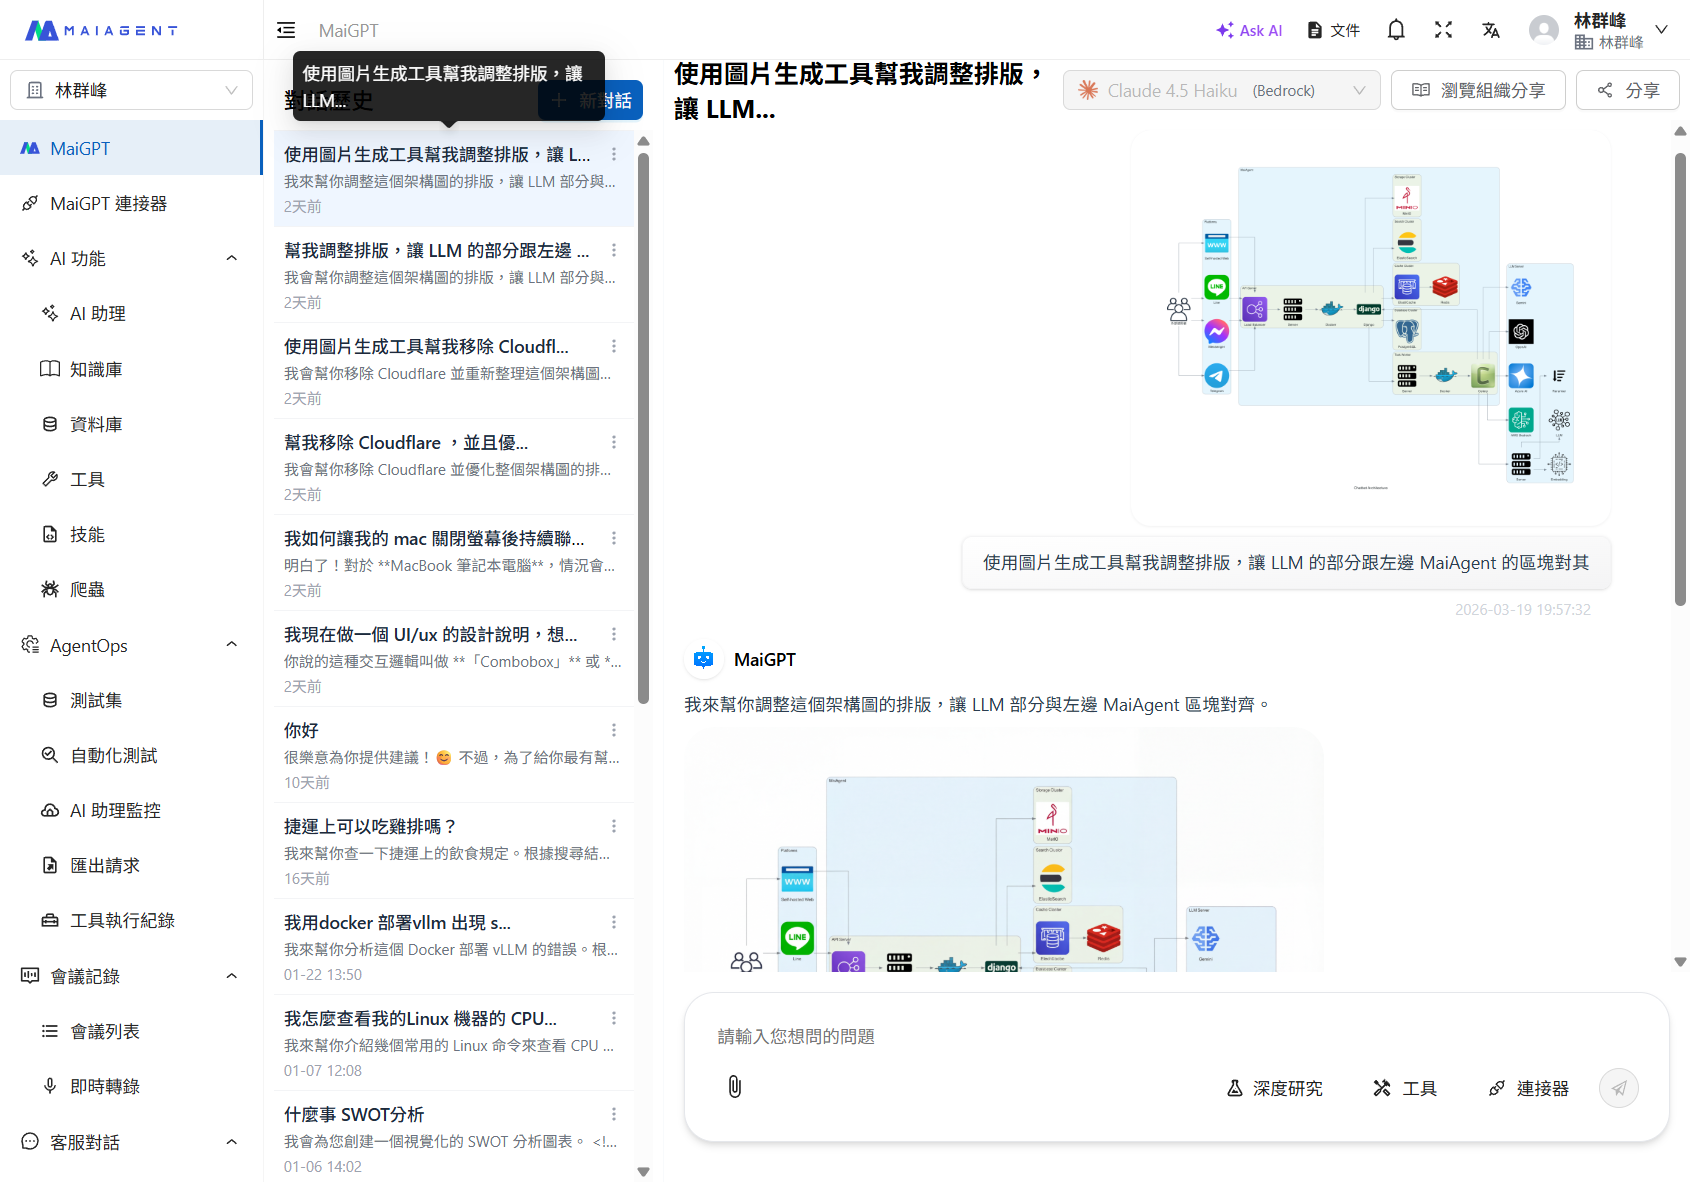1690x1182 pixels.
Task: Launch Ask AI from the top bar
Action: (1248, 29)
